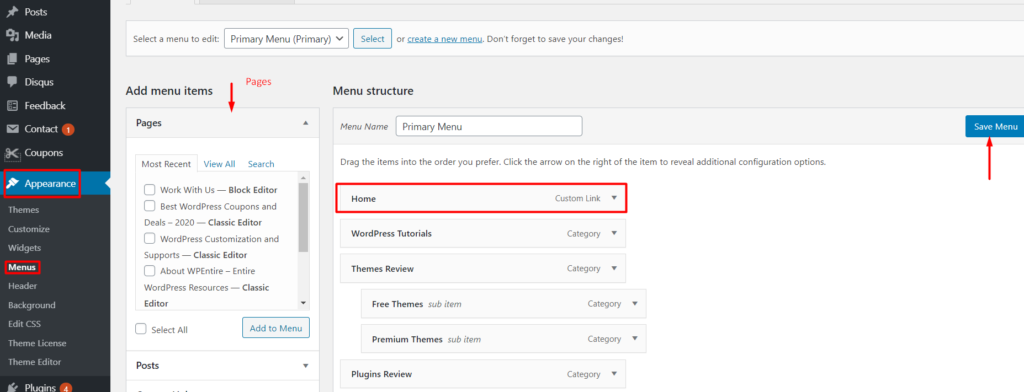Expand the Home menu item options
The image size is (1024, 392).
(x=614, y=198)
